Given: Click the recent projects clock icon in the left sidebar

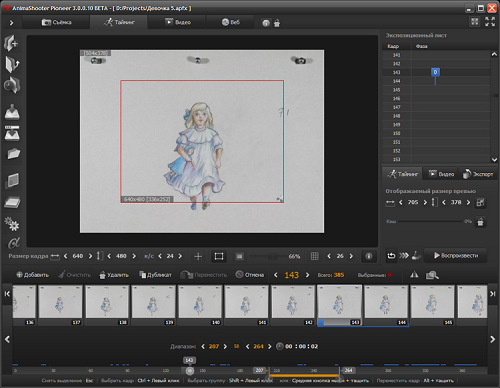Looking at the screenshot, I should click(12, 85).
